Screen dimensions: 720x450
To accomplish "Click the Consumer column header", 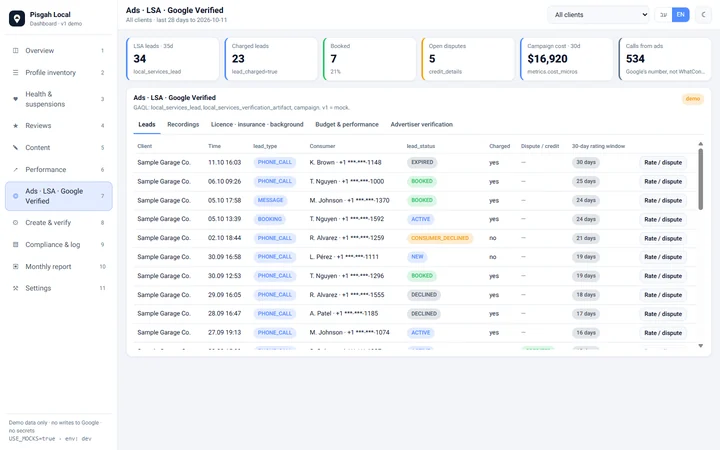I will tap(322, 146).
